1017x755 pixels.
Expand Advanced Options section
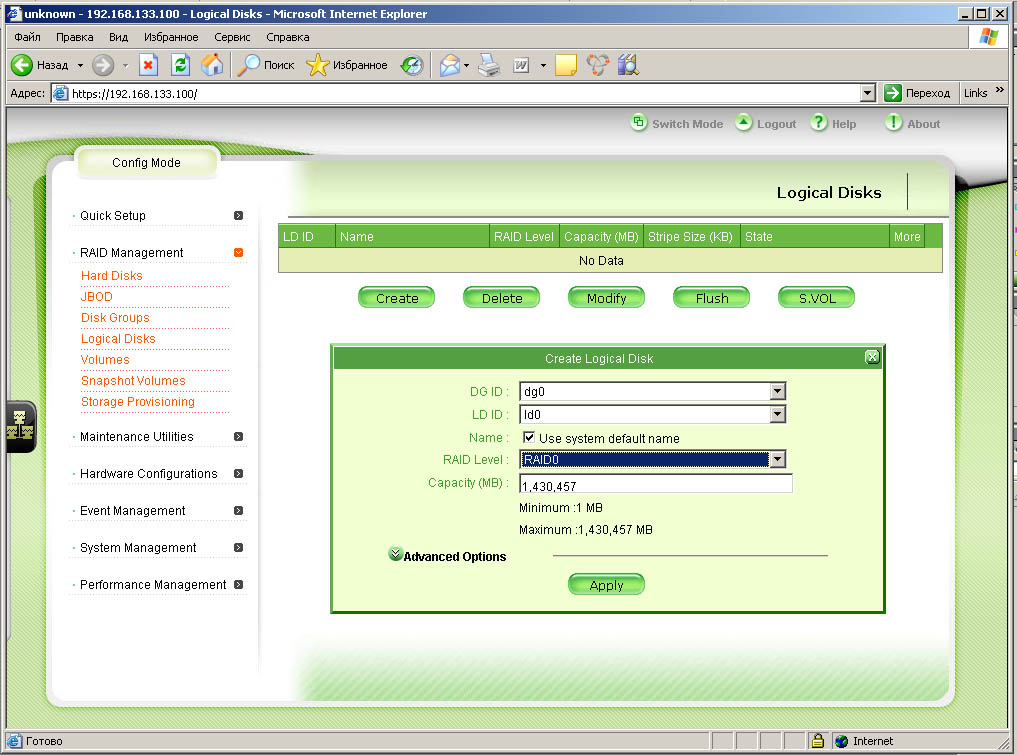(x=395, y=555)
